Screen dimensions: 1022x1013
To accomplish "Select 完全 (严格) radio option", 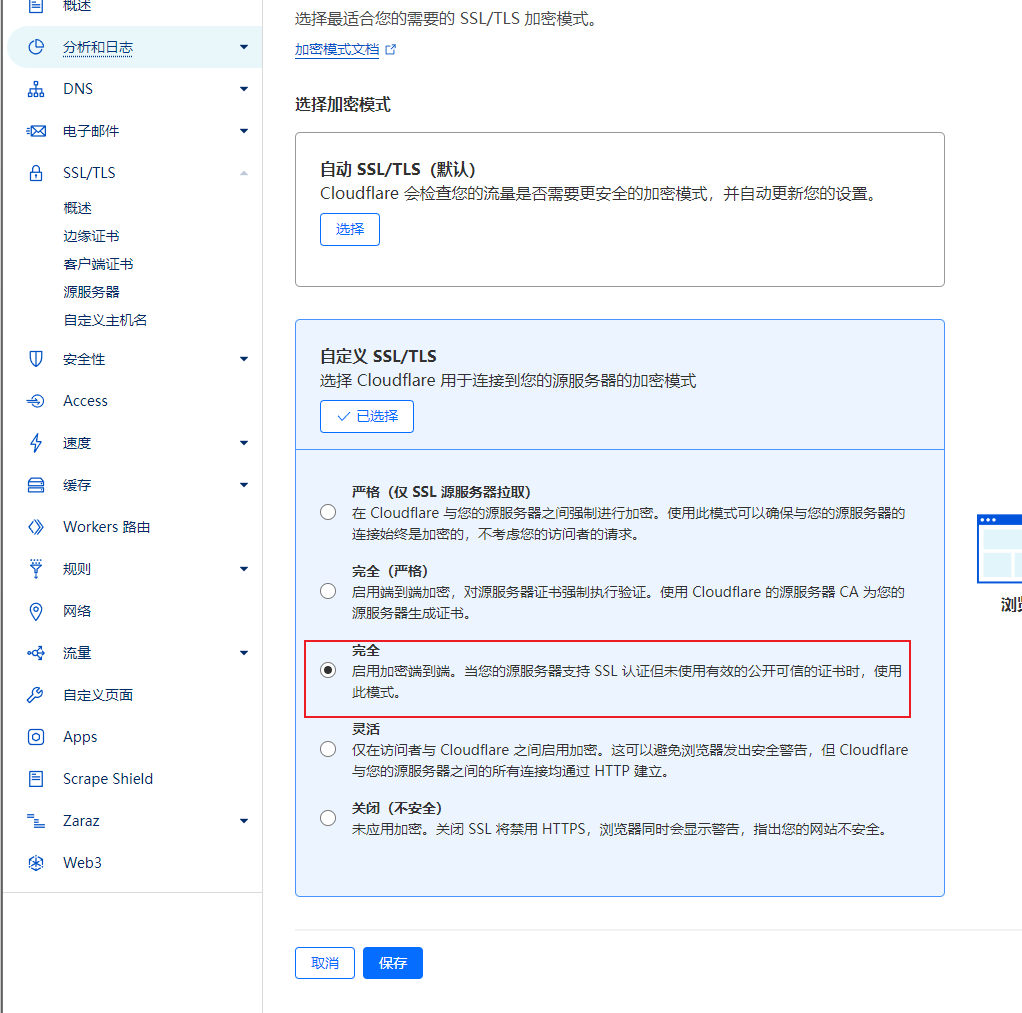I will pyautogui.click(x=328, y=591).
